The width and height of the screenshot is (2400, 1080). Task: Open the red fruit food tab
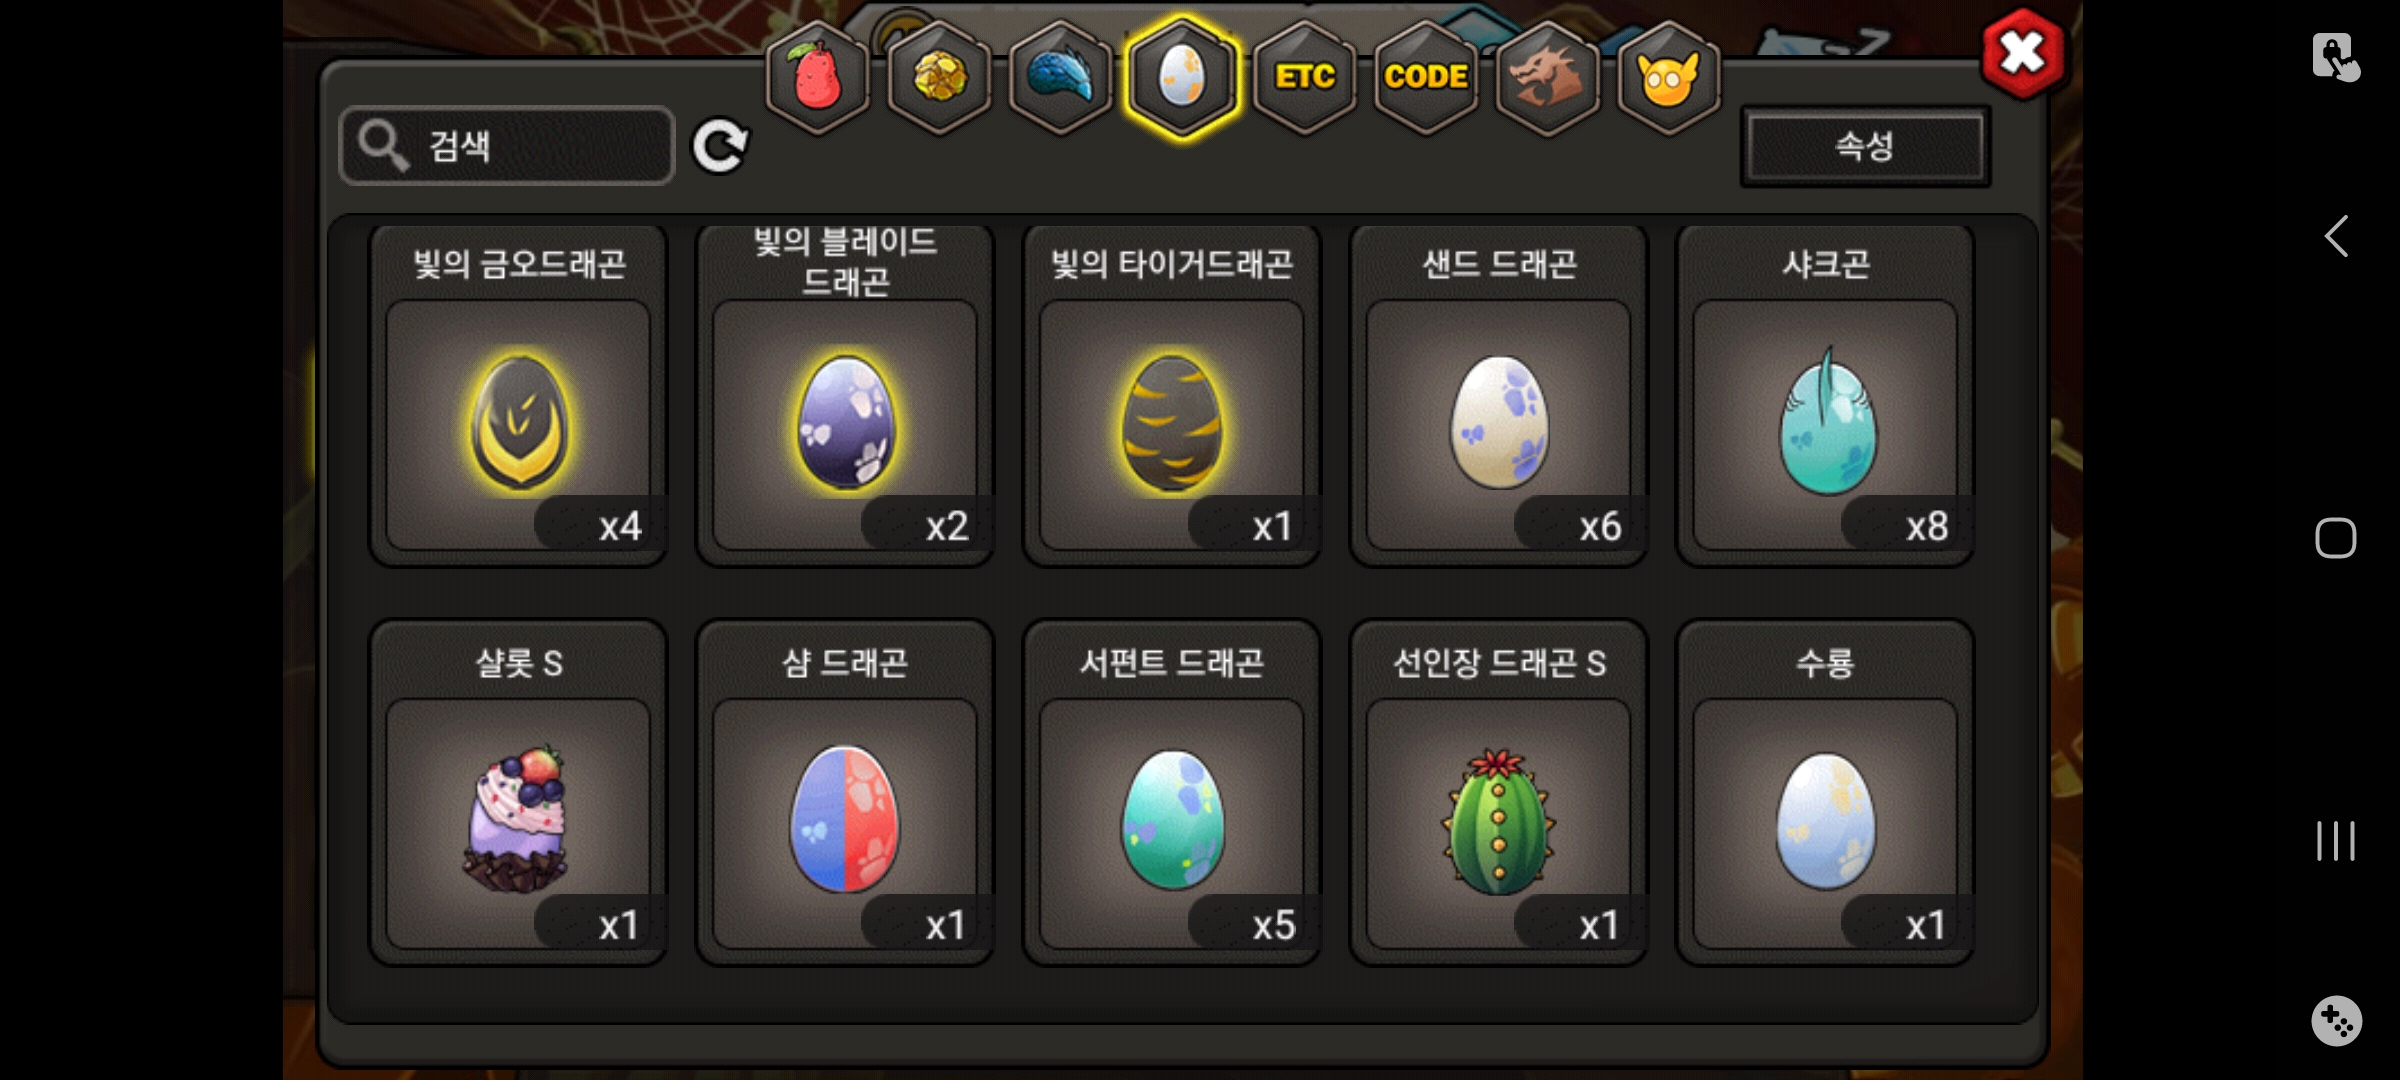(818, 77)
